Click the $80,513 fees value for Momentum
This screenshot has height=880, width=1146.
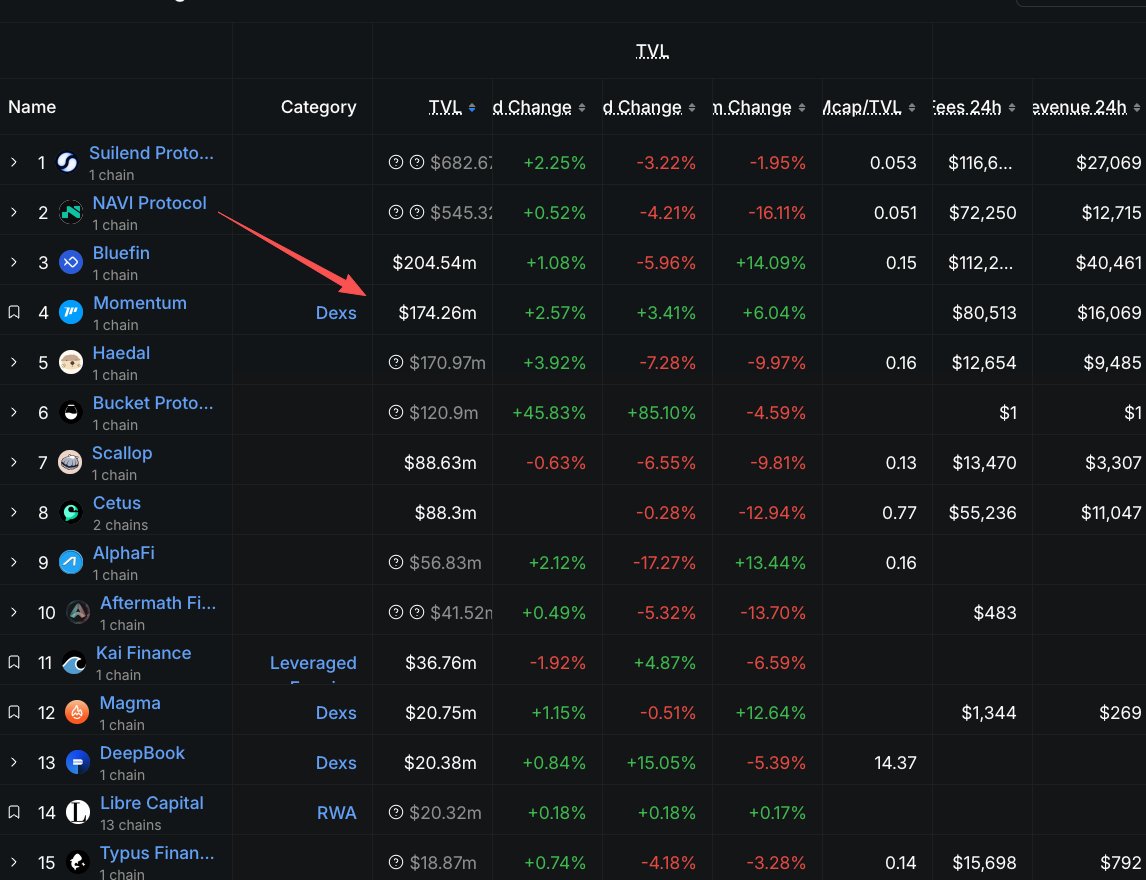pyautogui.click(x=984, y=313)
